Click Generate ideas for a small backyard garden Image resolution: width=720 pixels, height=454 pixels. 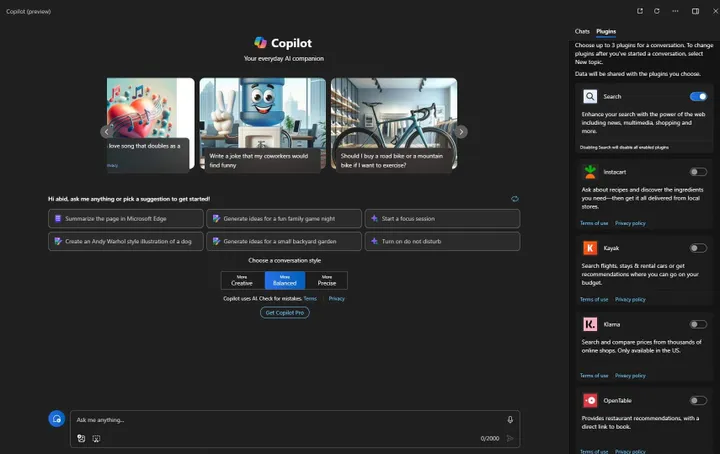(284, 241)
